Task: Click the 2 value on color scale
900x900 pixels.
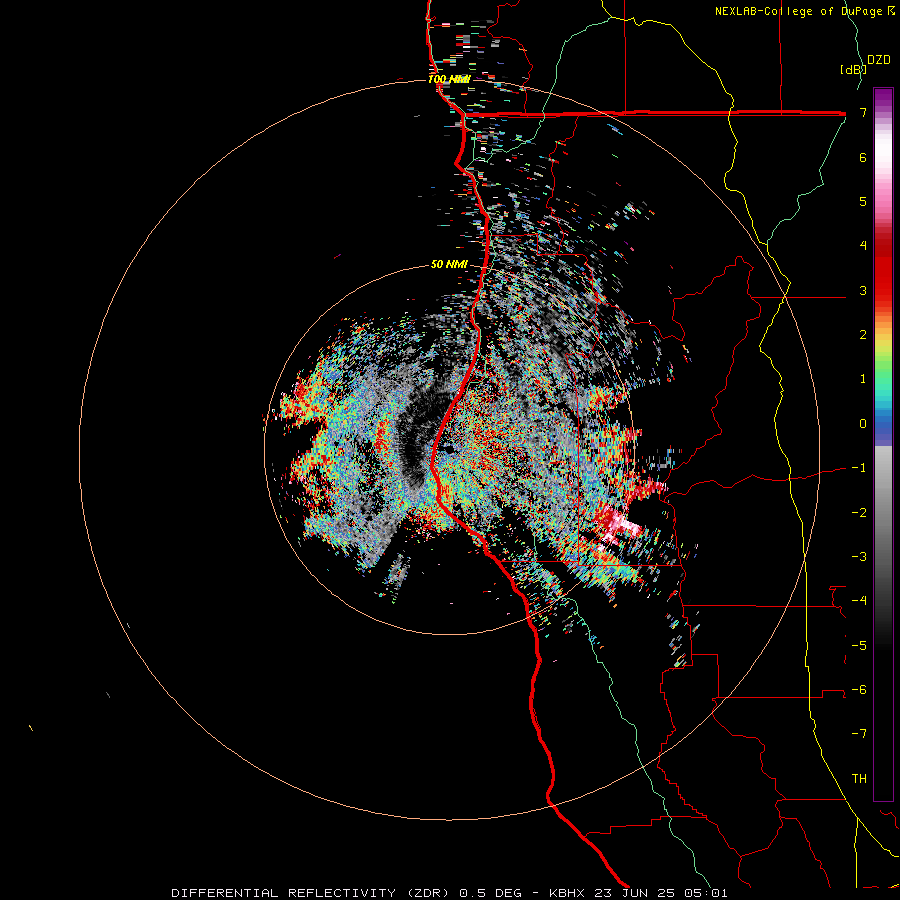Action: (x=863, y=335)
